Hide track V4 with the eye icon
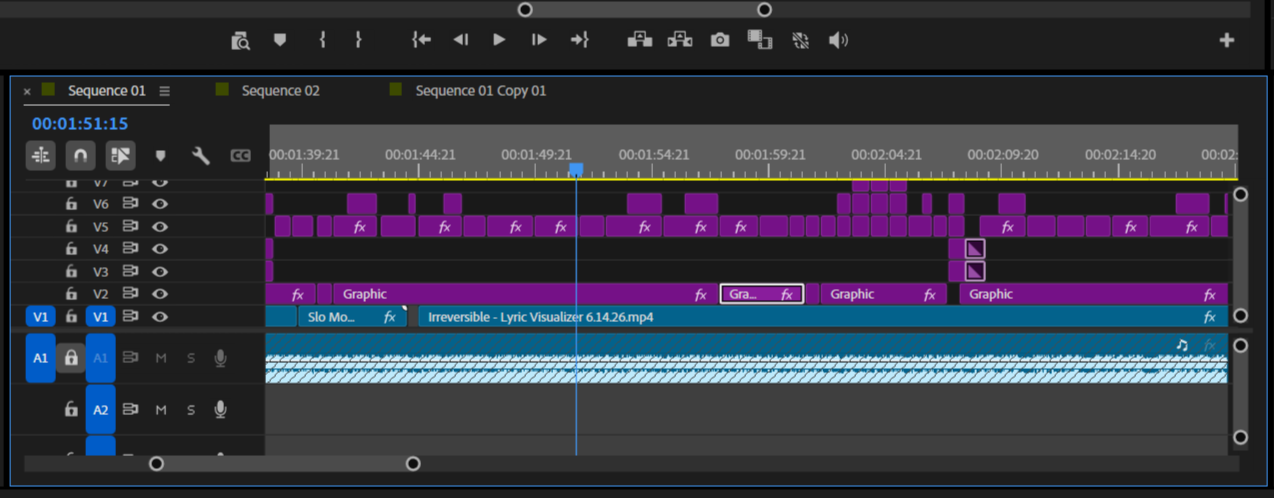1274x498 pixels. pos(160,249)
